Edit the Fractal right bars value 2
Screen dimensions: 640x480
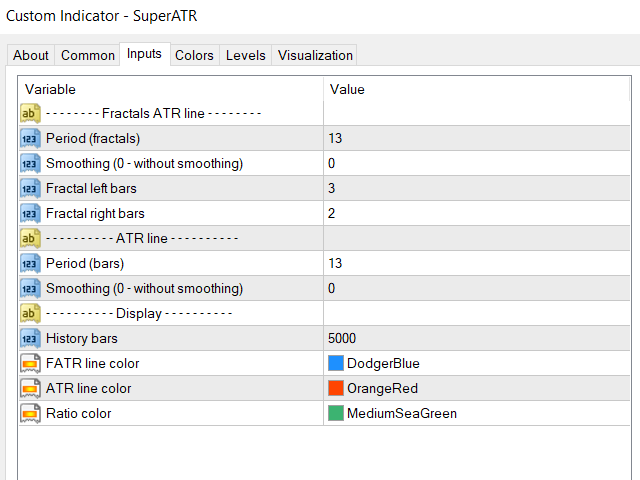(x=477, y=213)
